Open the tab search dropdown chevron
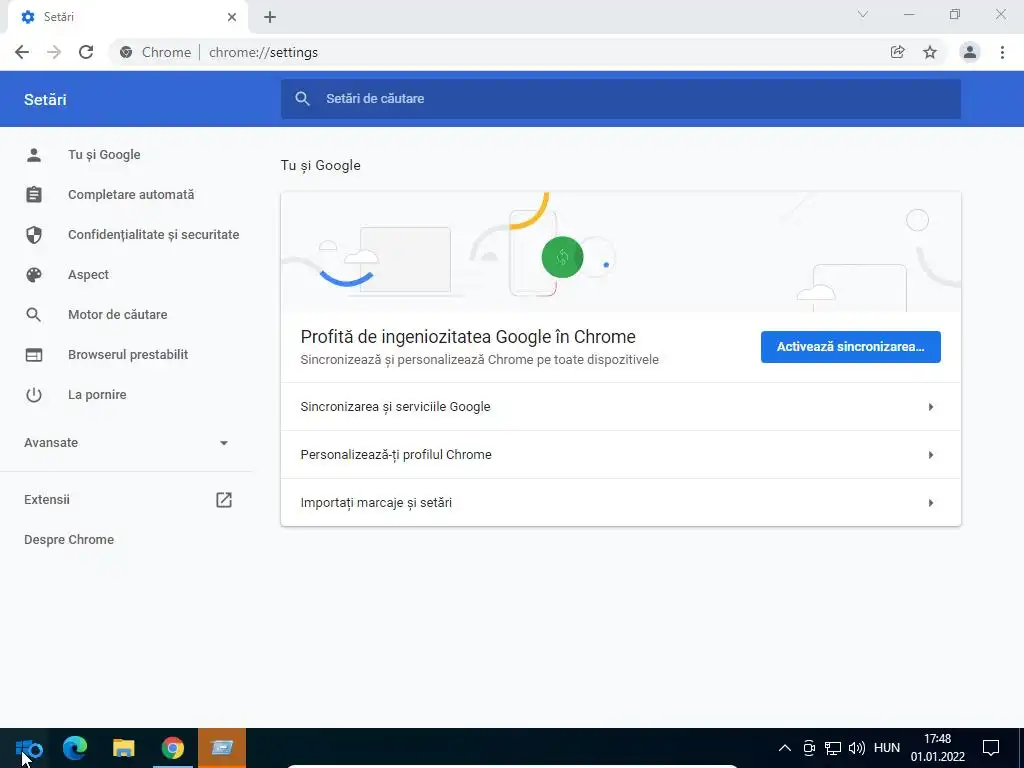 tap(863, 14)
